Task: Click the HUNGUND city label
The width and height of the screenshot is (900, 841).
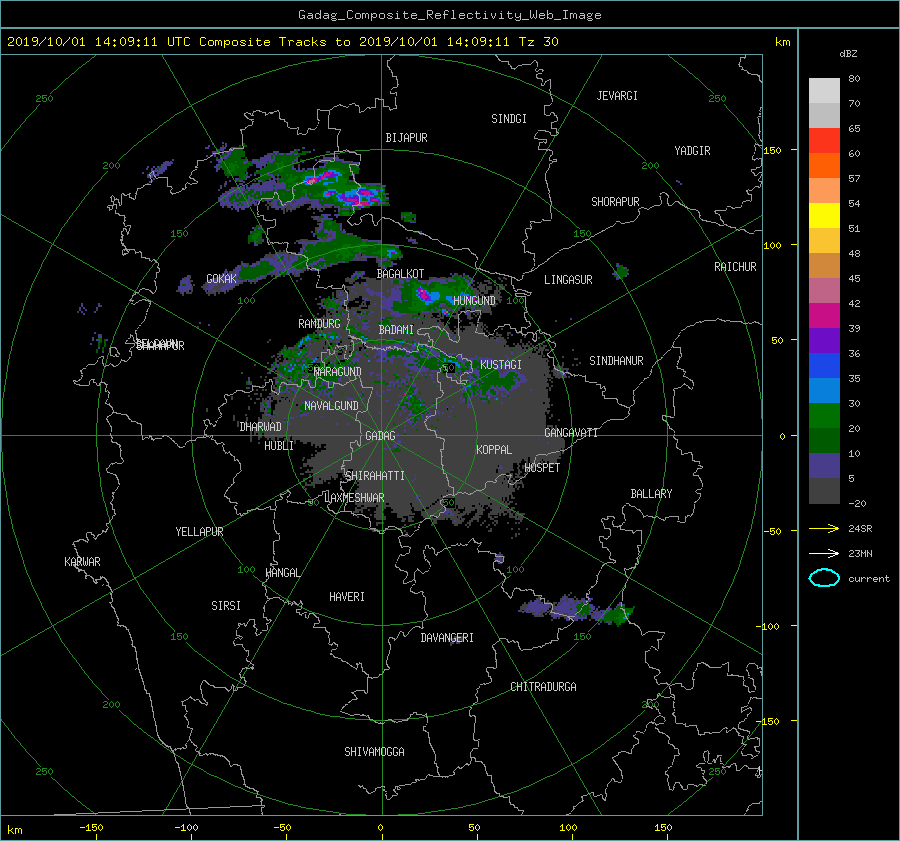Action: 474,300
